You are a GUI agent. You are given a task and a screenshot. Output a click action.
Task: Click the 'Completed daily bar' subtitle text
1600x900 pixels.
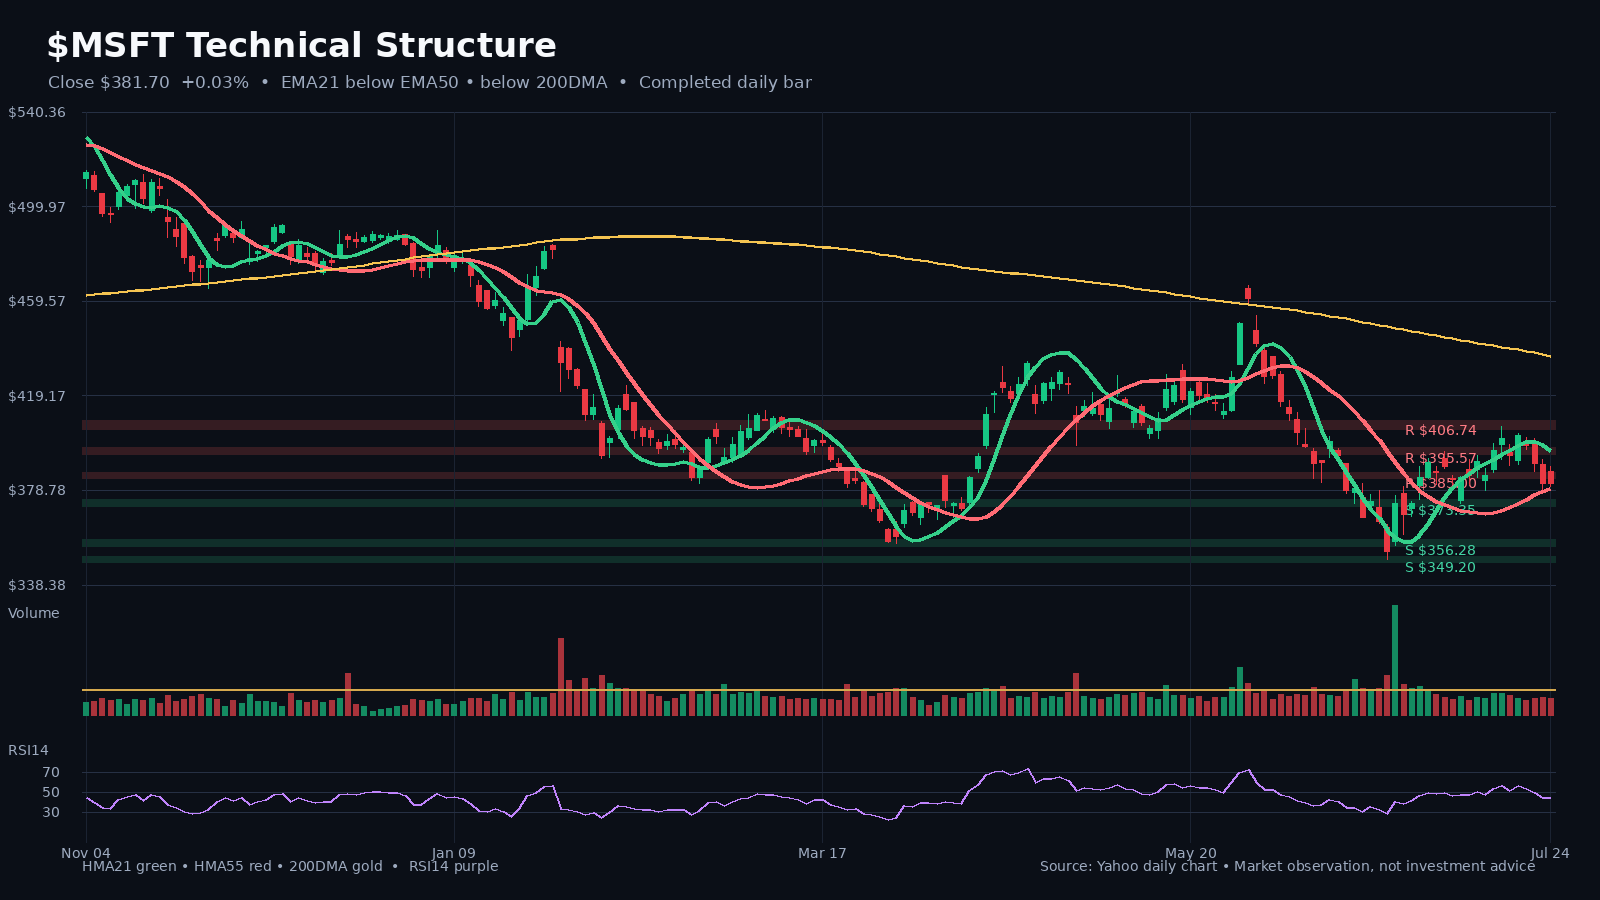[725, 82]
